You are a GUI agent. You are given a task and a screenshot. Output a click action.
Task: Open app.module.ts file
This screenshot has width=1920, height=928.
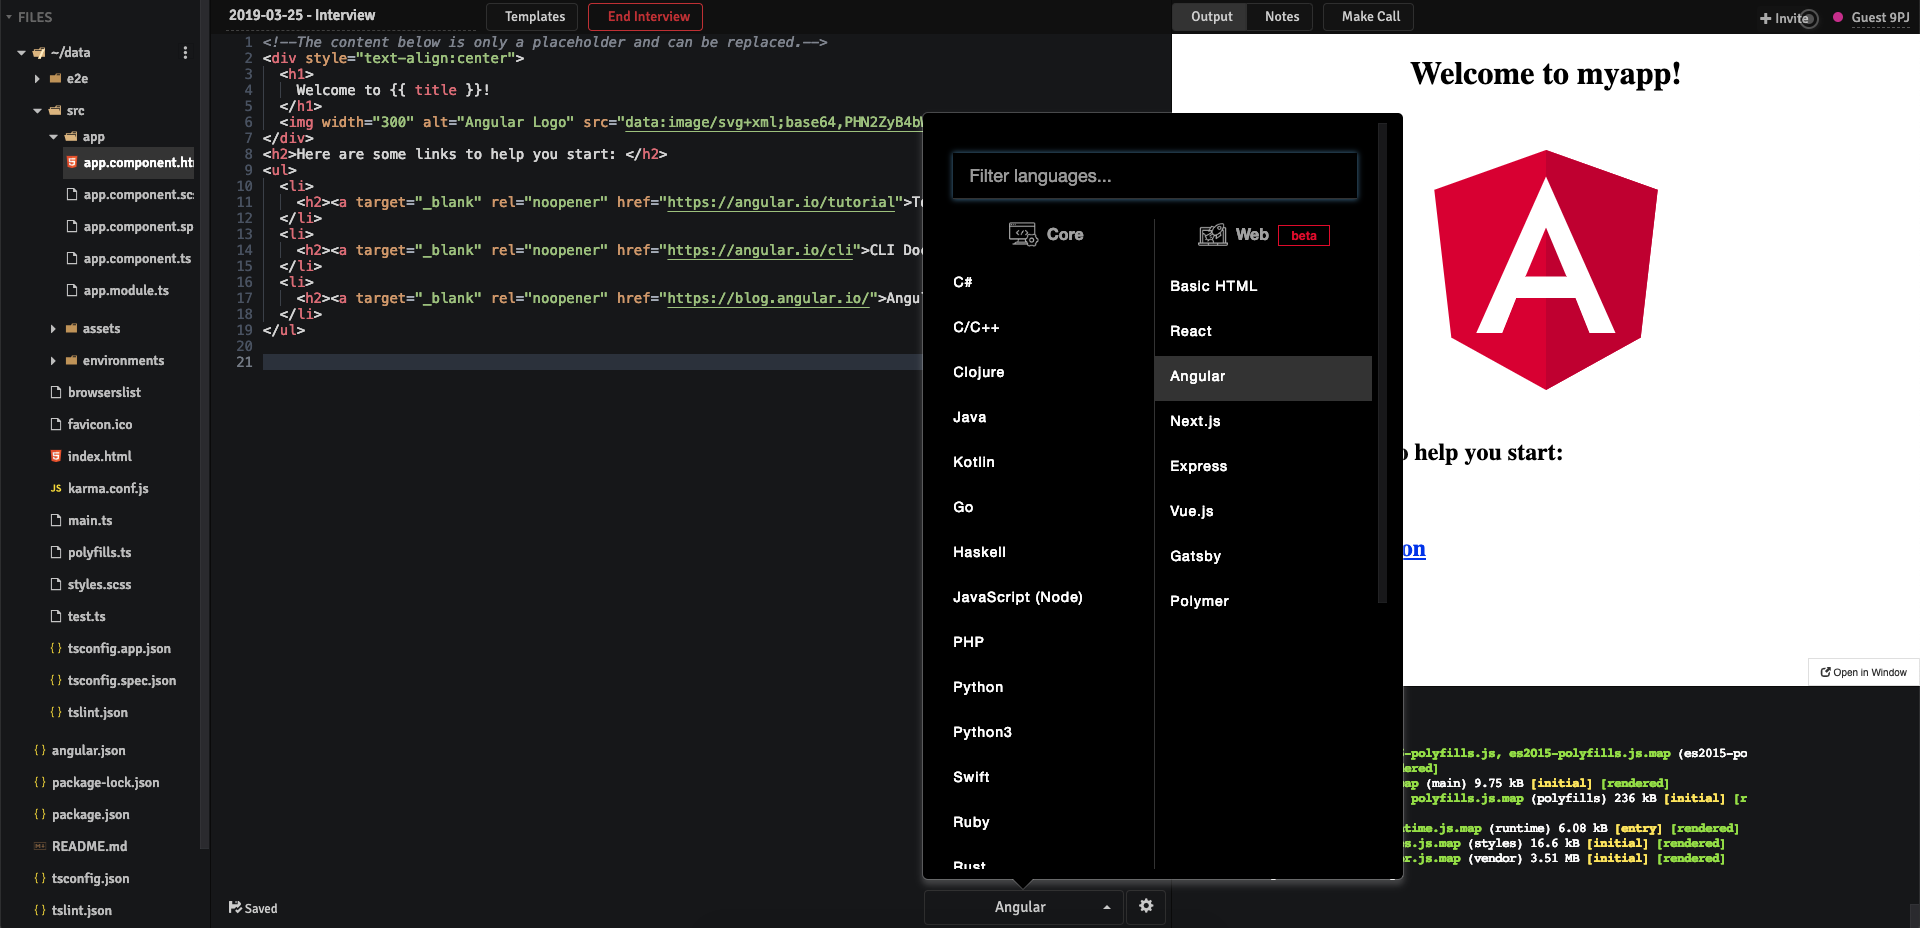point(126,290)
